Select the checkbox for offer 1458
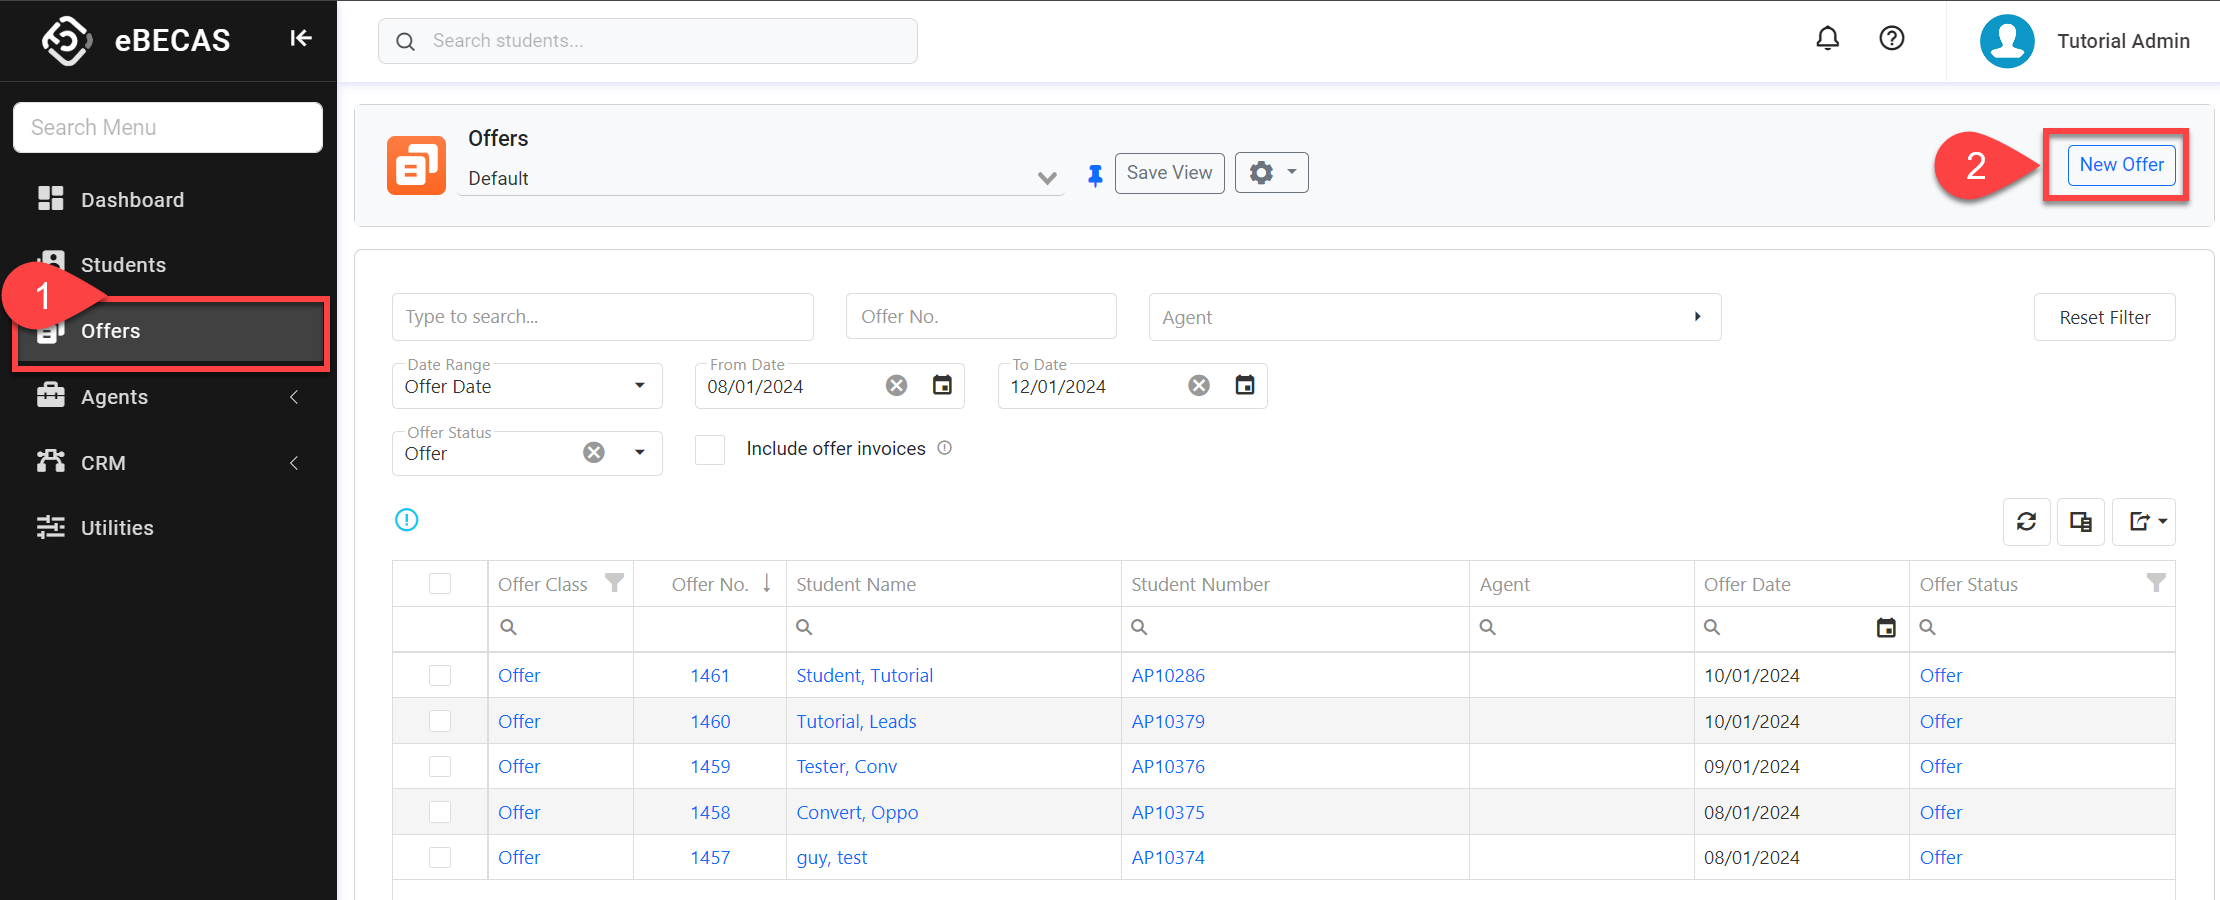2220x900 pixels. click(x=440, y=812)
